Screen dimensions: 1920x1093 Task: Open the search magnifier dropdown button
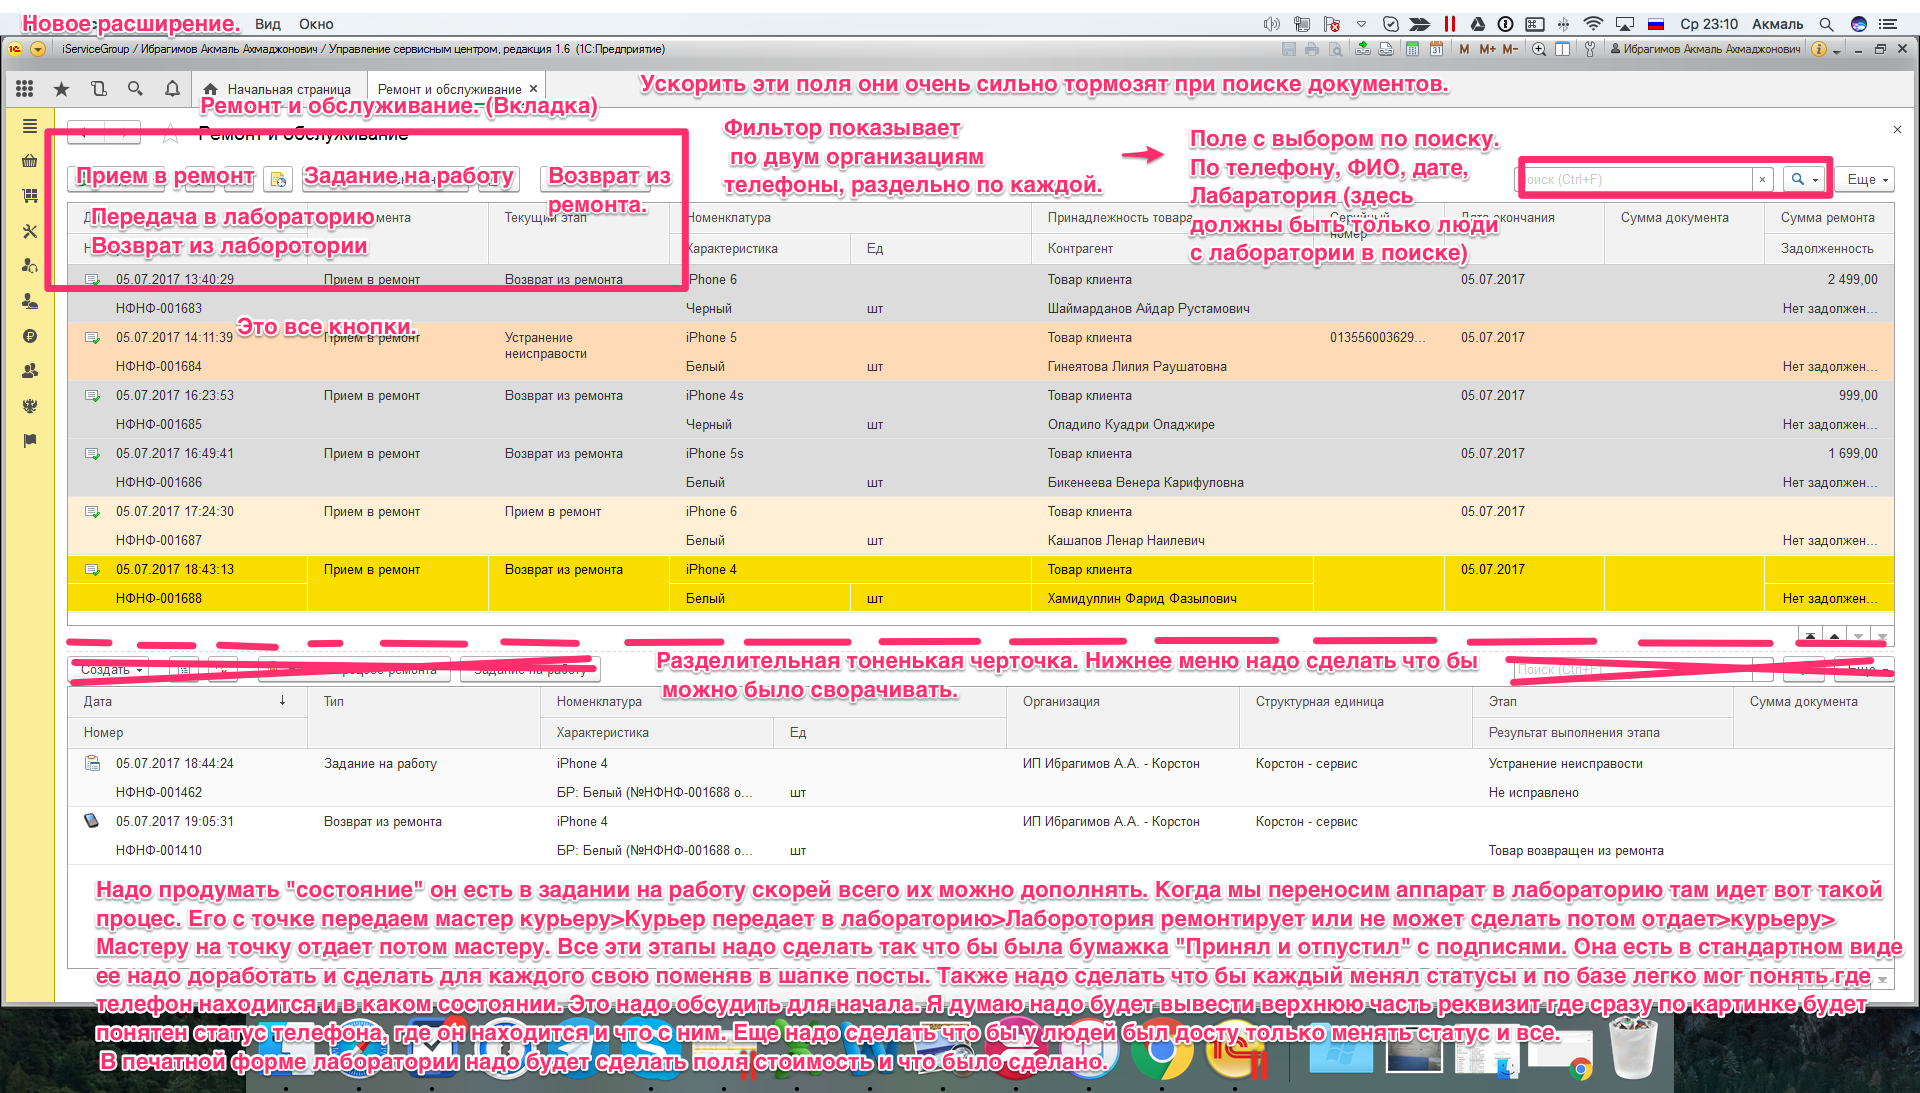point(1804,179)
